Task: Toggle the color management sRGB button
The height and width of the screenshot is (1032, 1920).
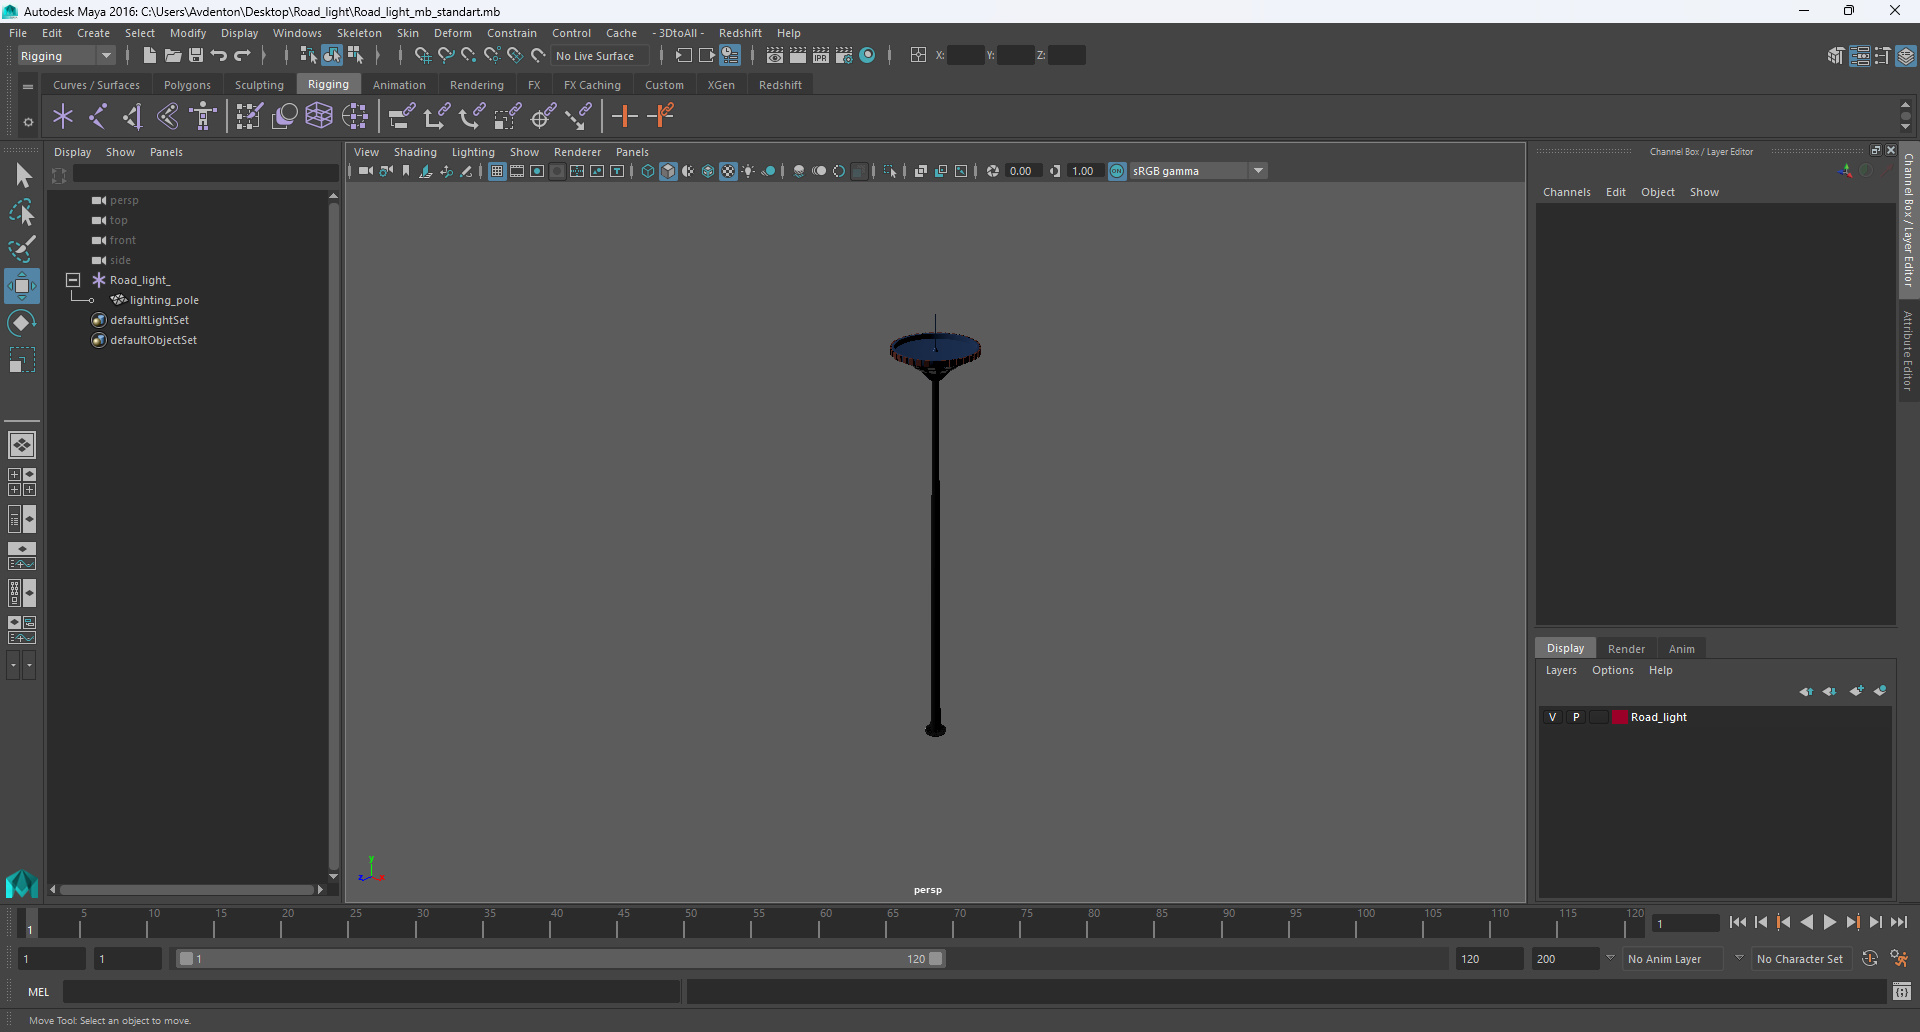Action: point(1117,171)
